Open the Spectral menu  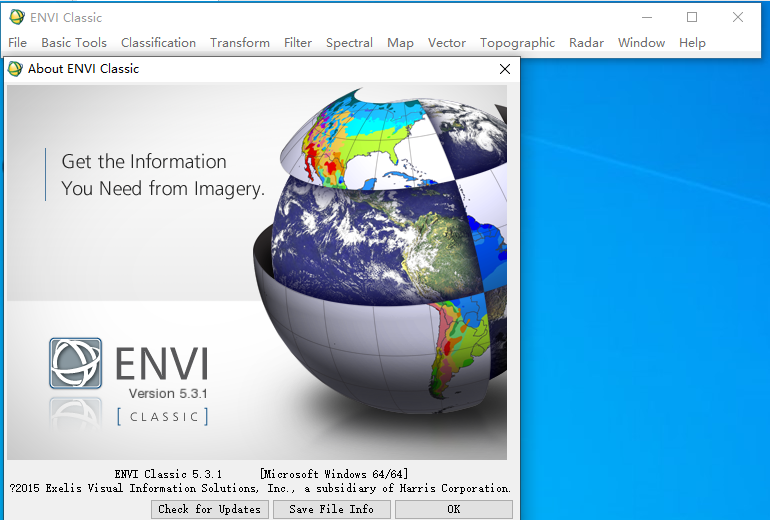tap(349, 43)
